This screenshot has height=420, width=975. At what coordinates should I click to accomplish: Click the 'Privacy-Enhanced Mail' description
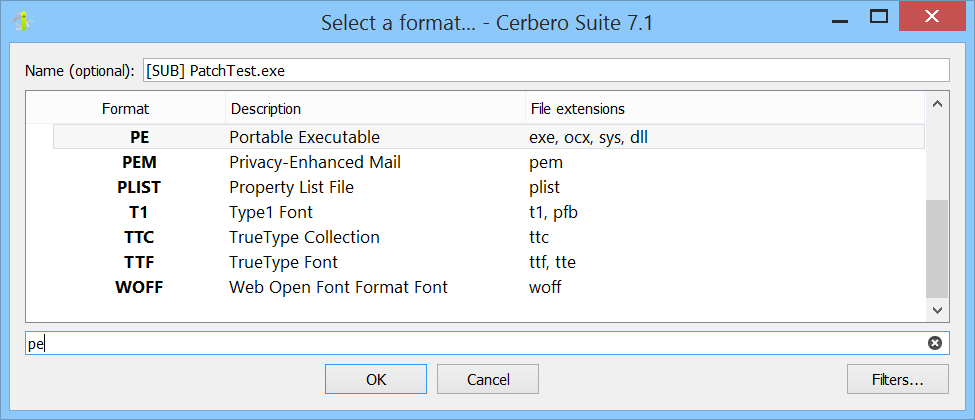click(315, 162)
